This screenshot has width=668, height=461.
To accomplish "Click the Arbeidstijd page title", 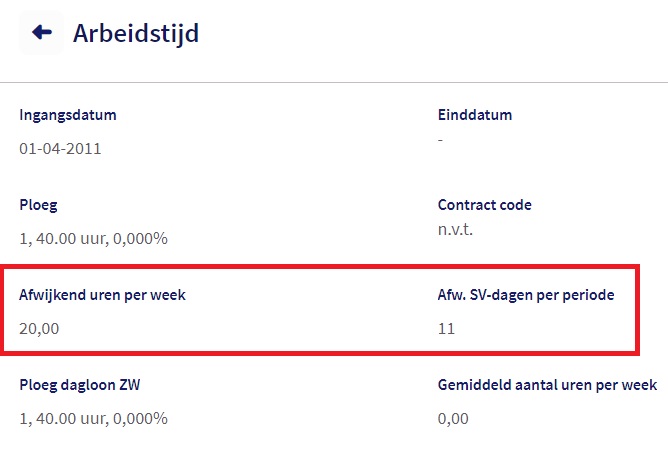I will point(136,33).
